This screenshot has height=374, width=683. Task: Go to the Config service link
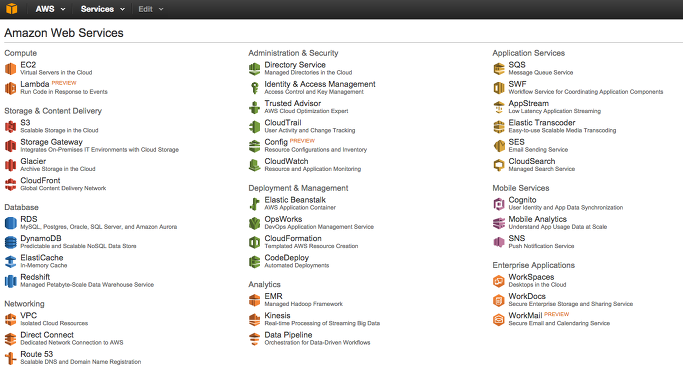(276, 142)
